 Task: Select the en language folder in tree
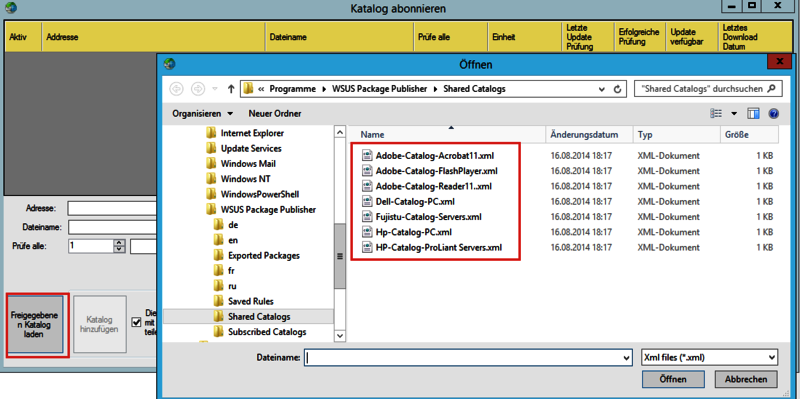click(233, 240)
